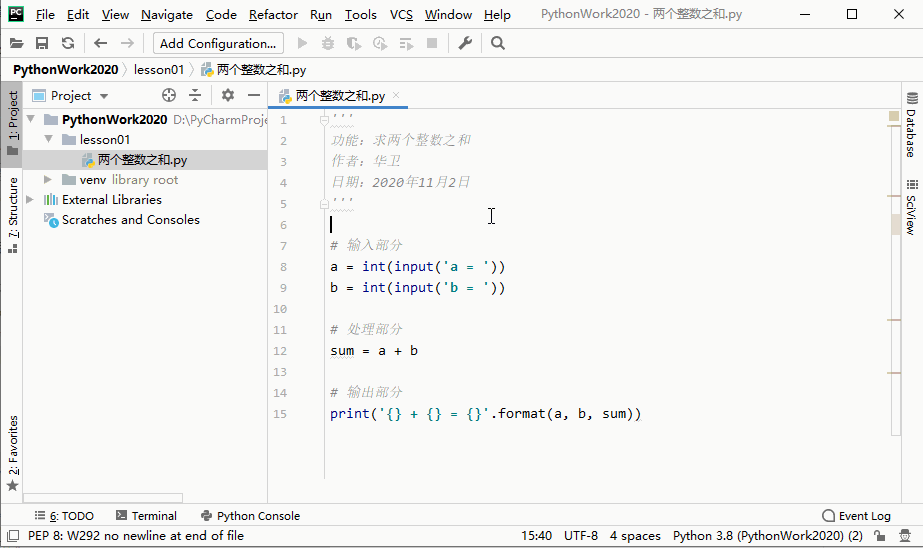Expand the venv library root folder
The image size is (923, 548).
pos(48,180)
